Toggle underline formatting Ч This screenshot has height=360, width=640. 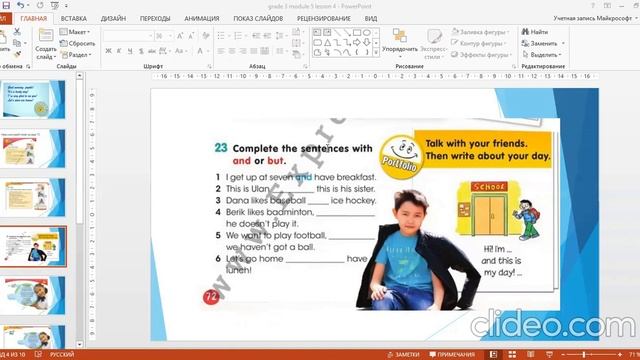click(x=130, y=51)
